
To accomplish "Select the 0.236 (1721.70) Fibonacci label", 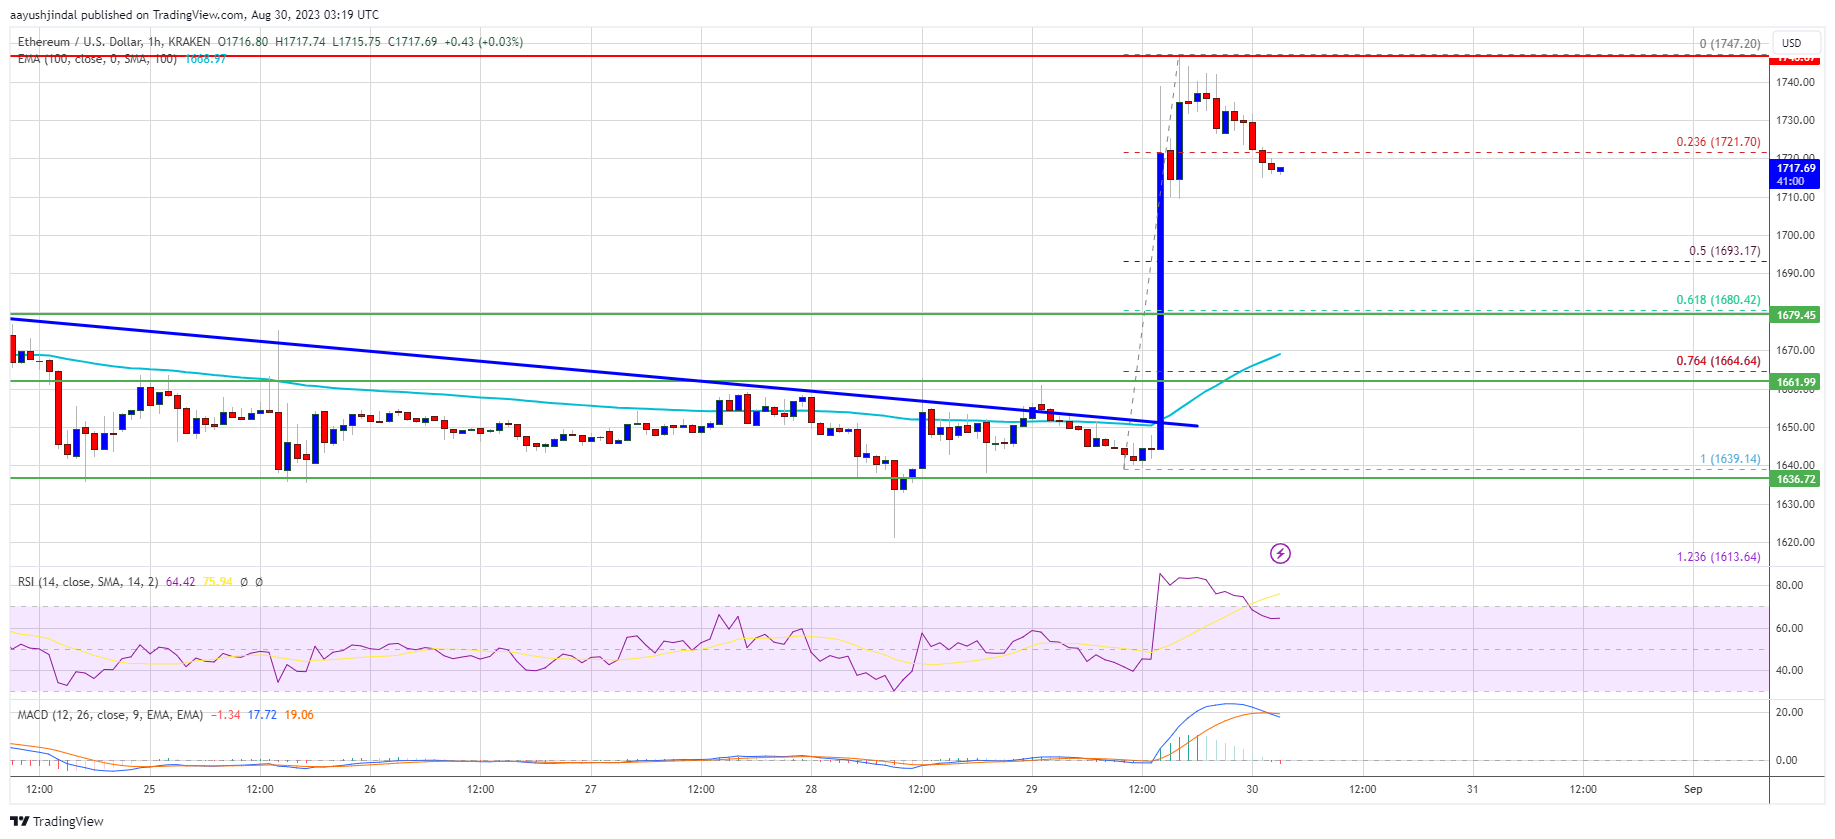I will 1717,142.
